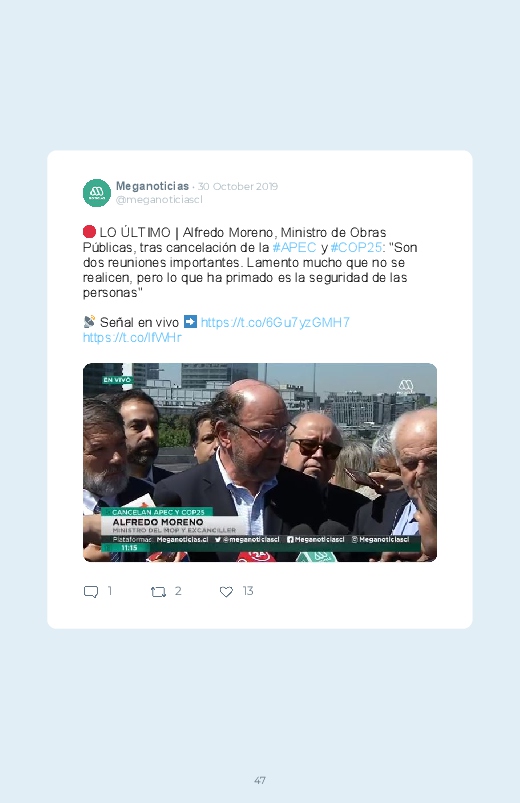Click the satellite antenna emoji before Señal en vivo
Image resolution: width=520 pixels, height=803 pixels.
tap(89, 322)
